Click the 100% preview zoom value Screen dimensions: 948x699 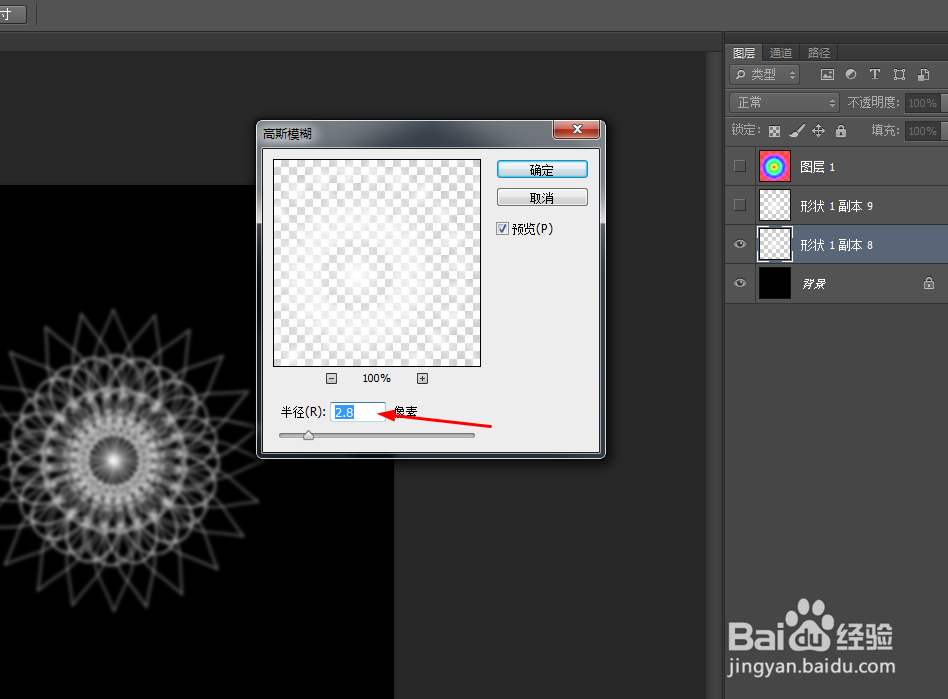pos(376,379)
